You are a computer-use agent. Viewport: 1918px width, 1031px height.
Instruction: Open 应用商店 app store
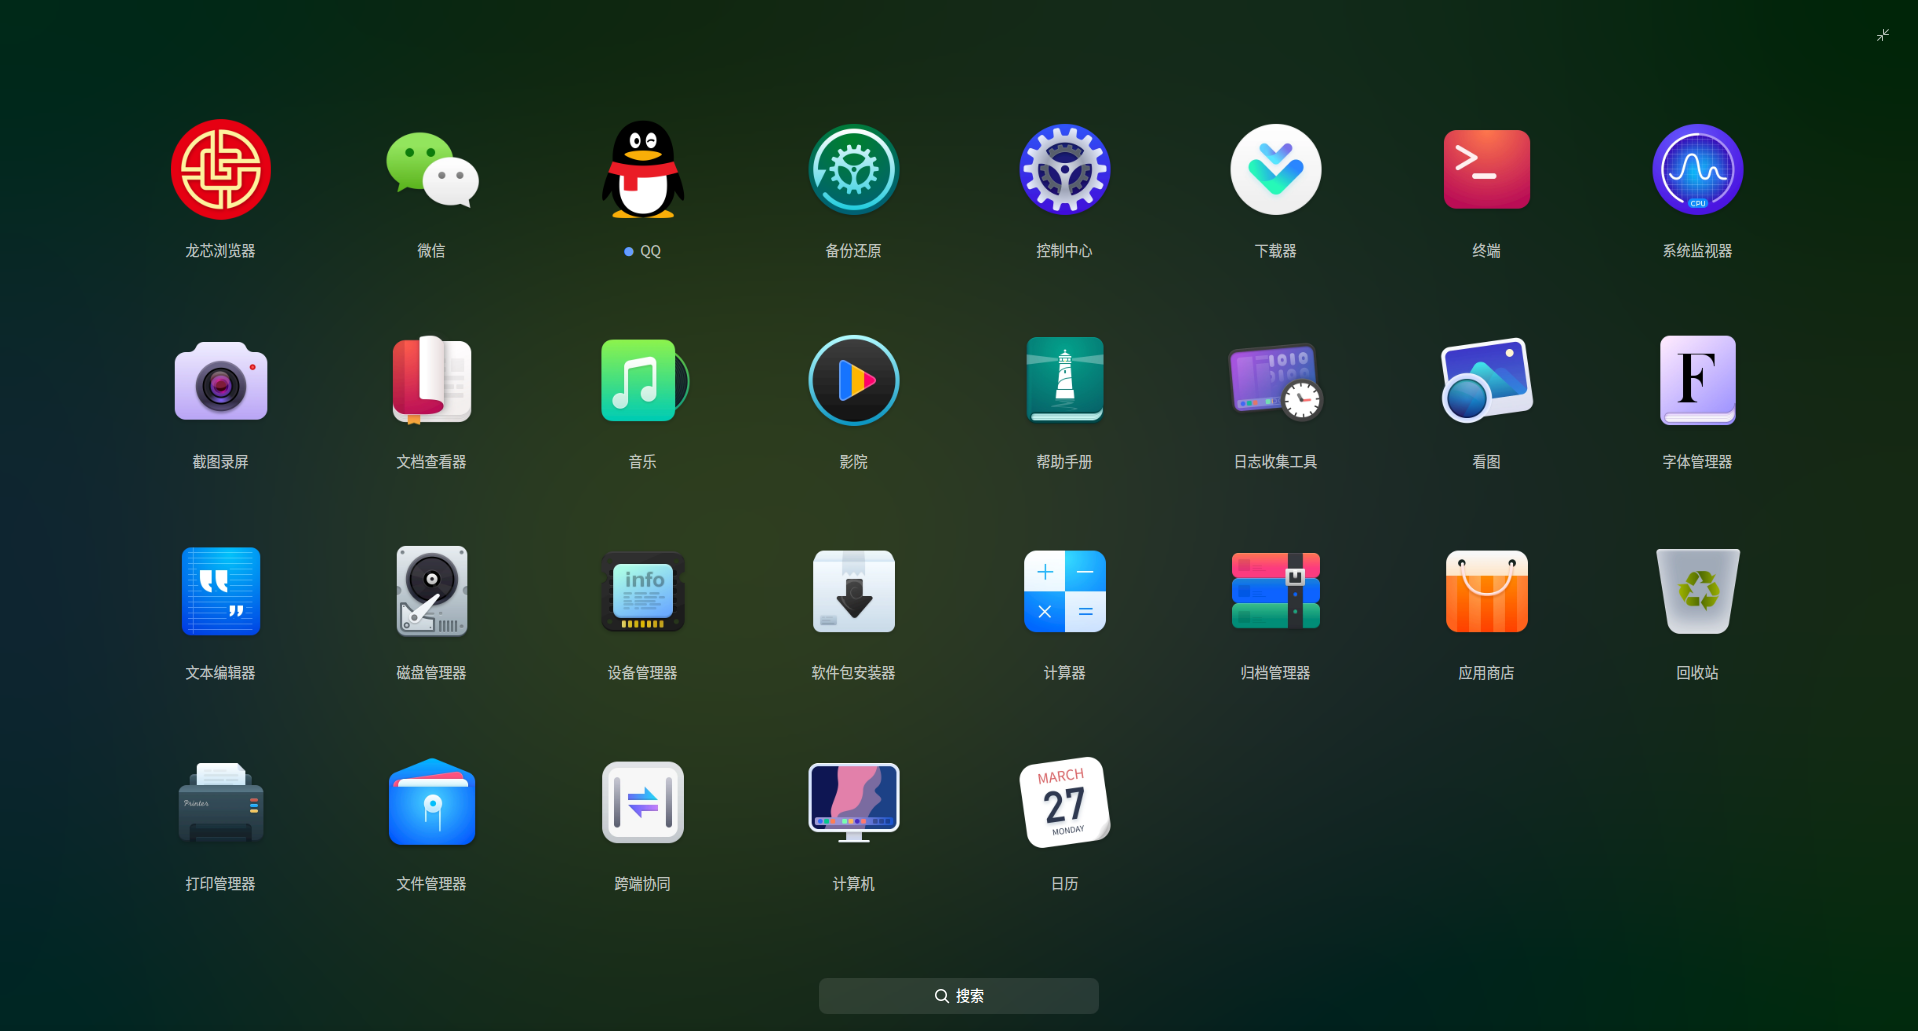click(x=1487, y=592)
